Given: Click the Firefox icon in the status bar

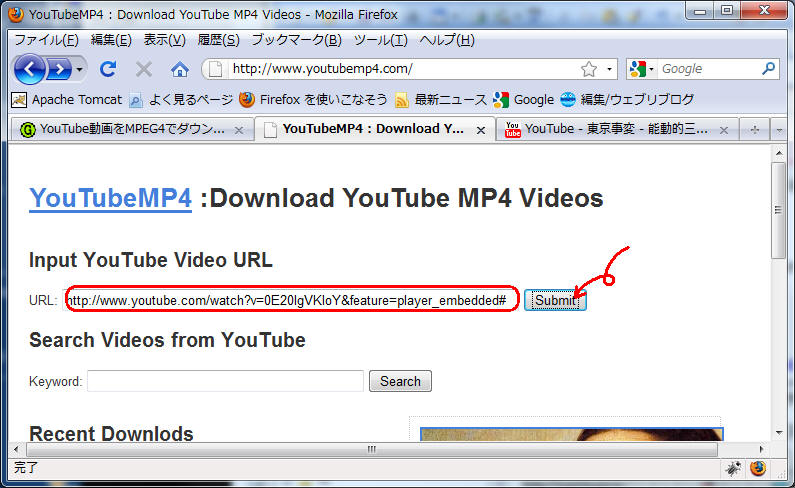Looking at the screenshot, I should click(x=757, y=467).
